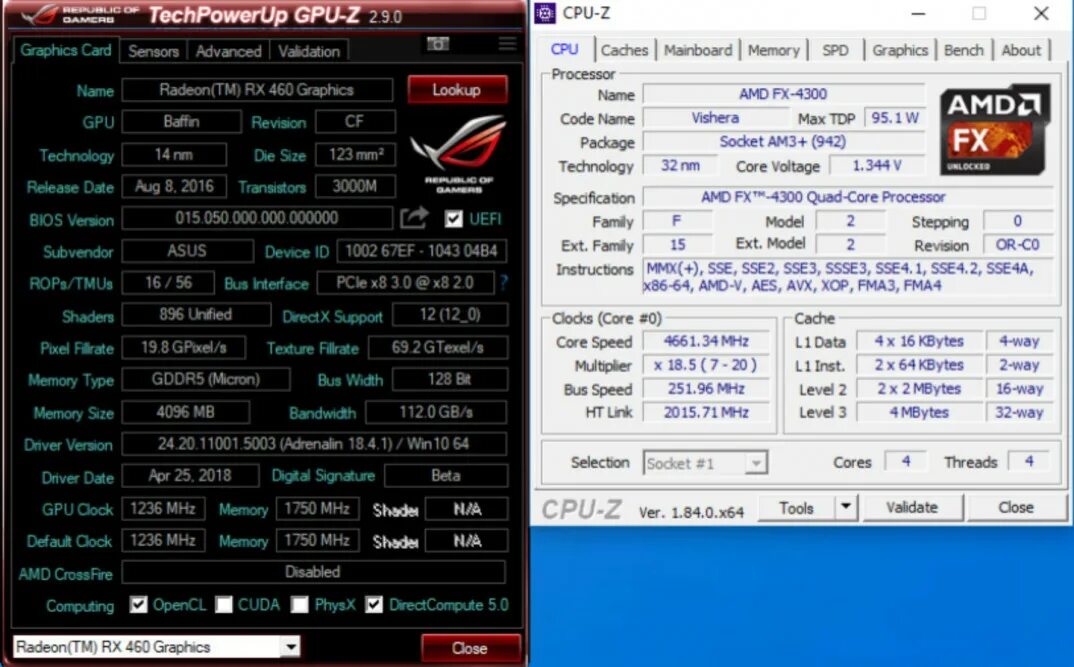Click the Close button in CPU-Z
The width and height of the screenshot is (1074, 667).
1016,507
